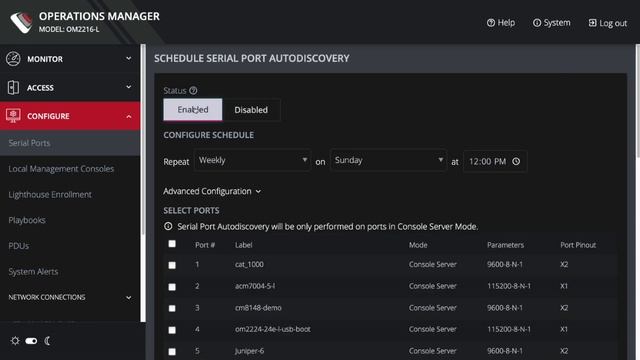Check the box for port acm7004-5-l

172,287
